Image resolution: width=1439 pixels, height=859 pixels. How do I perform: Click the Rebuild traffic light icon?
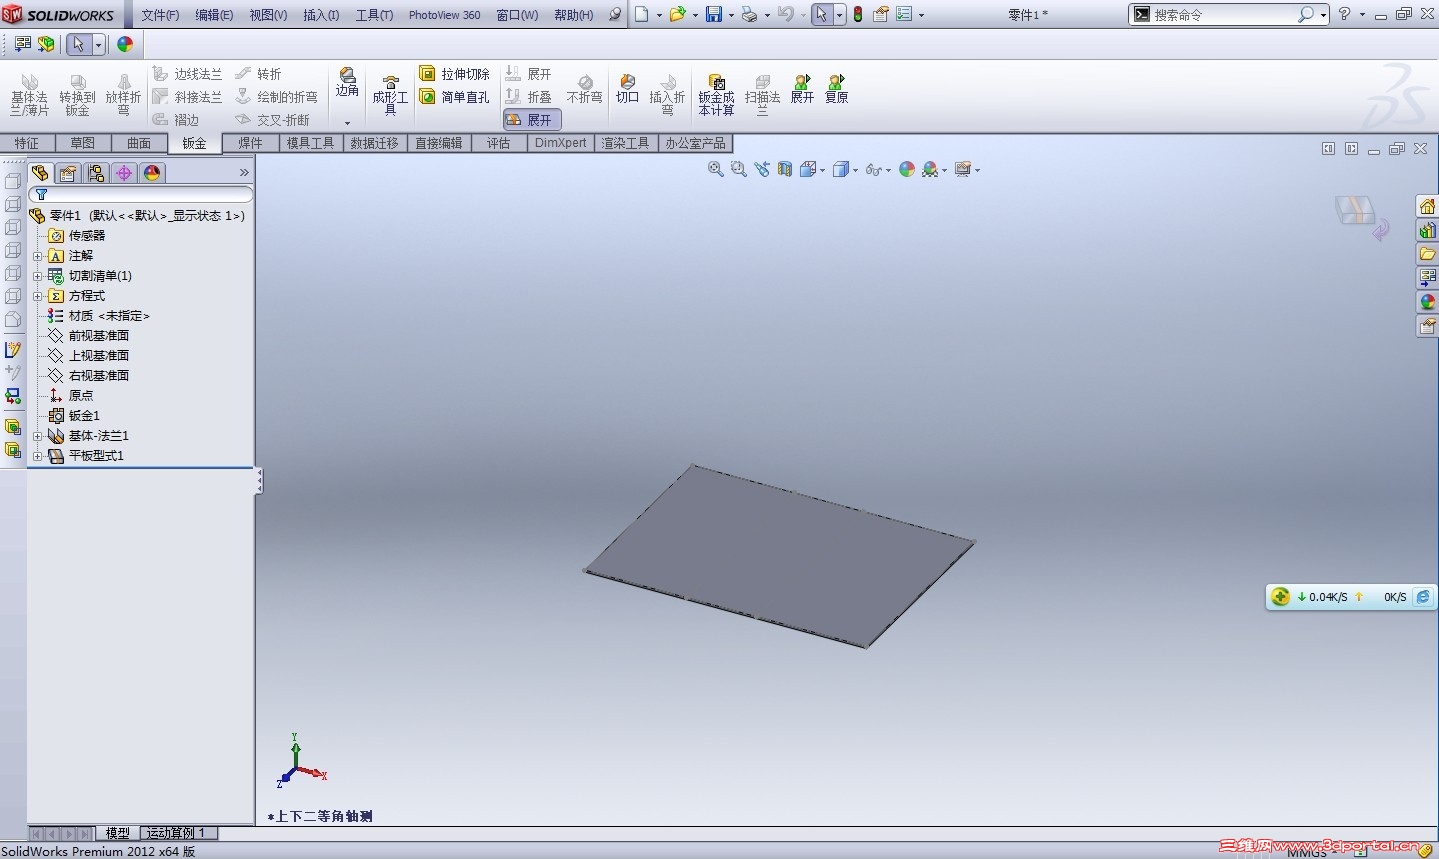point(858,15)
